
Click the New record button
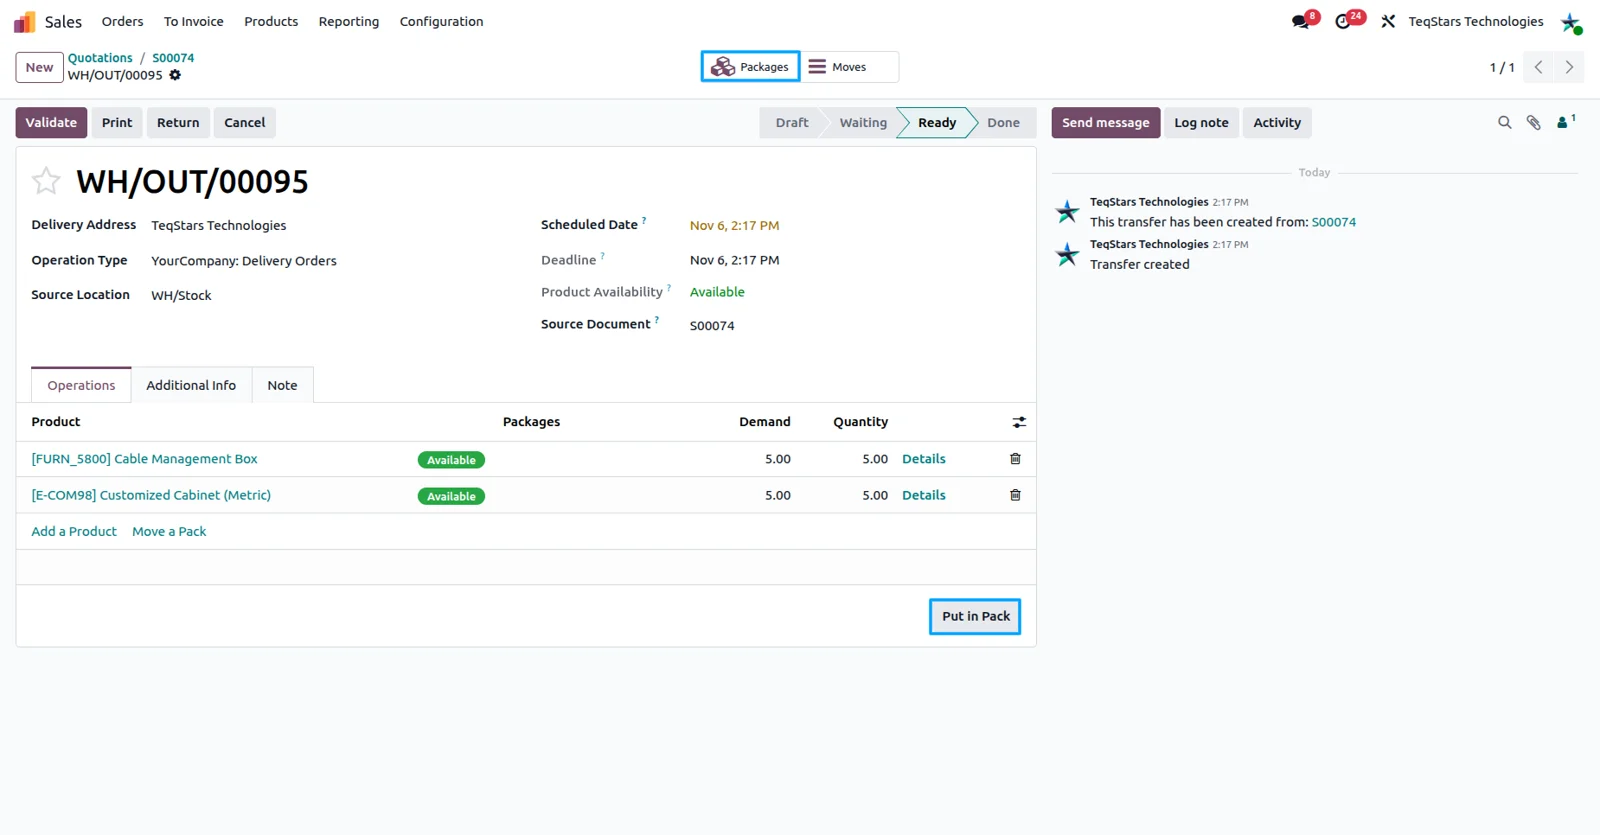[39, 67]
